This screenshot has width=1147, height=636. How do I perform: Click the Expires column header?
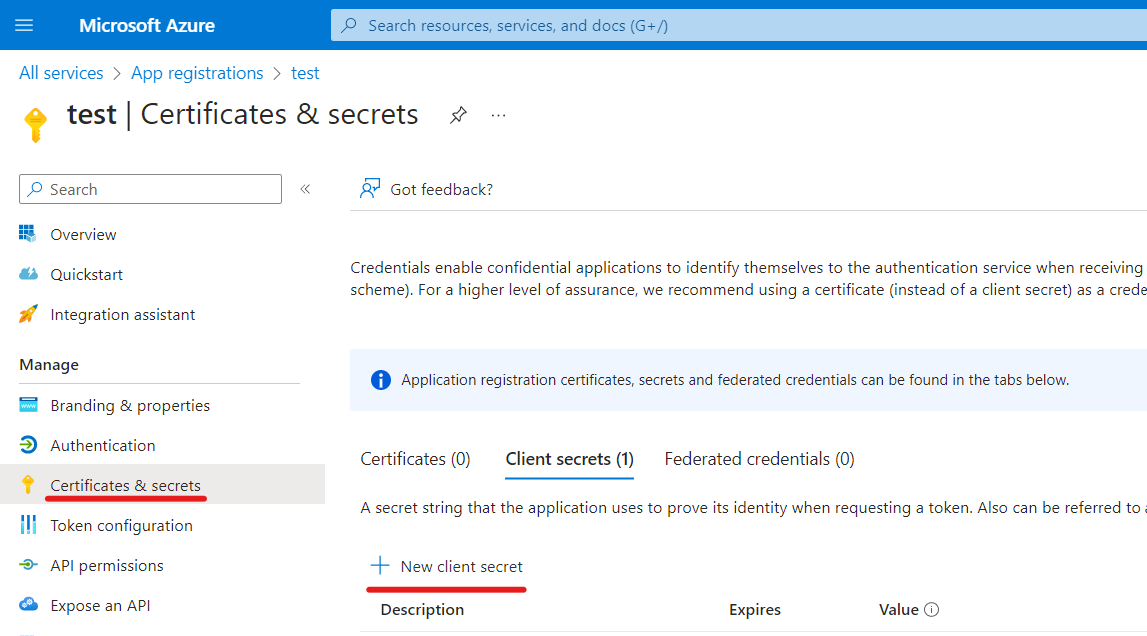tap(755, 610)
